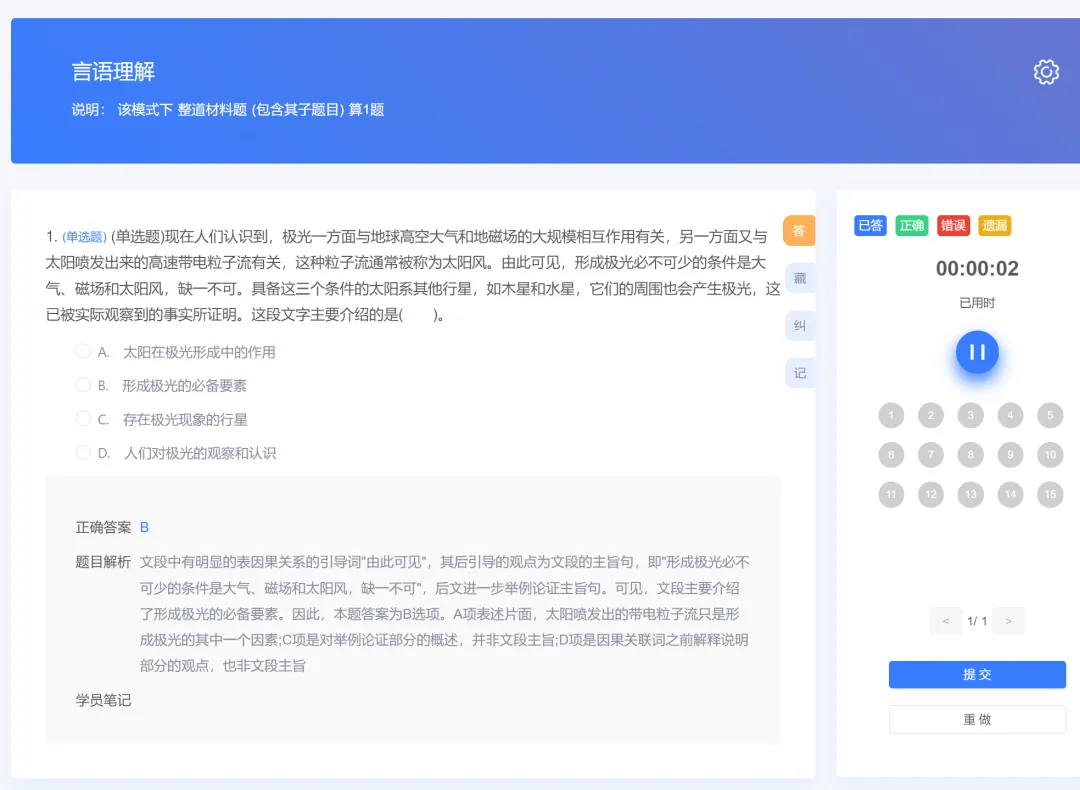The image size is (1080, 790).
Task: Click the 题目解析 label
Action: point(103,562)
